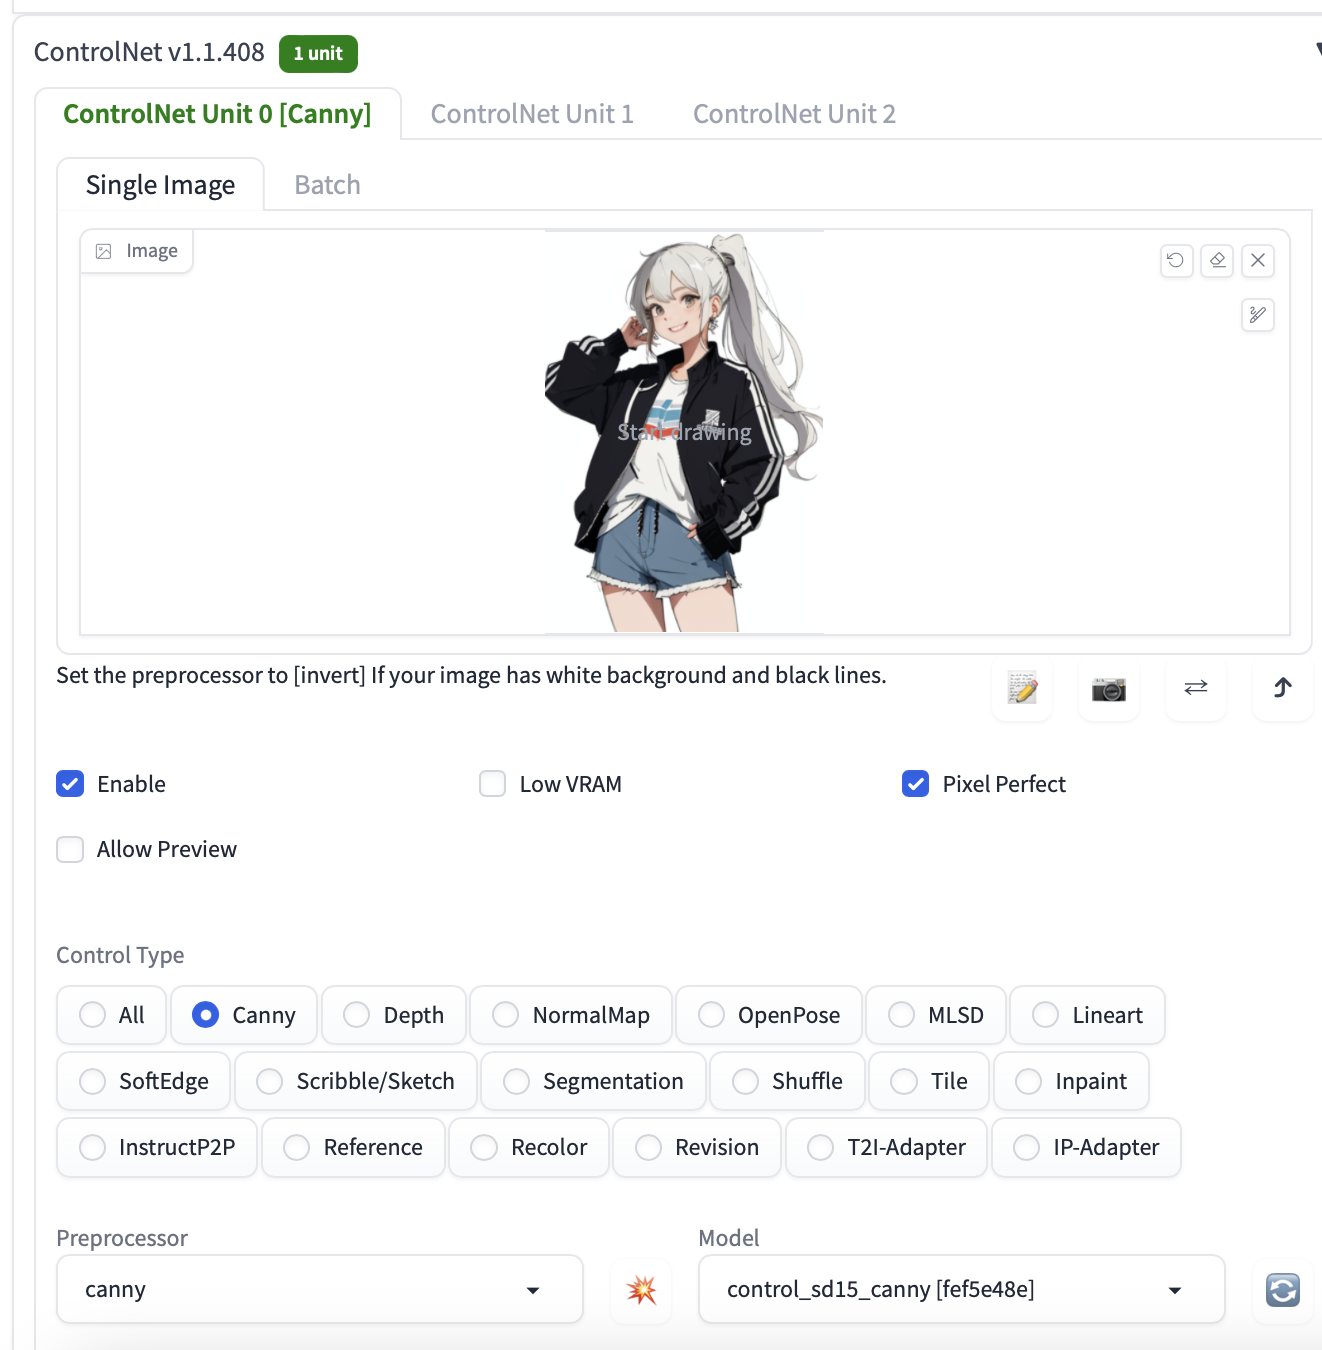Click the camera webcam icon
Screen dimensions: 1322x1350
pyautogui.click(x=1108, y=688)
